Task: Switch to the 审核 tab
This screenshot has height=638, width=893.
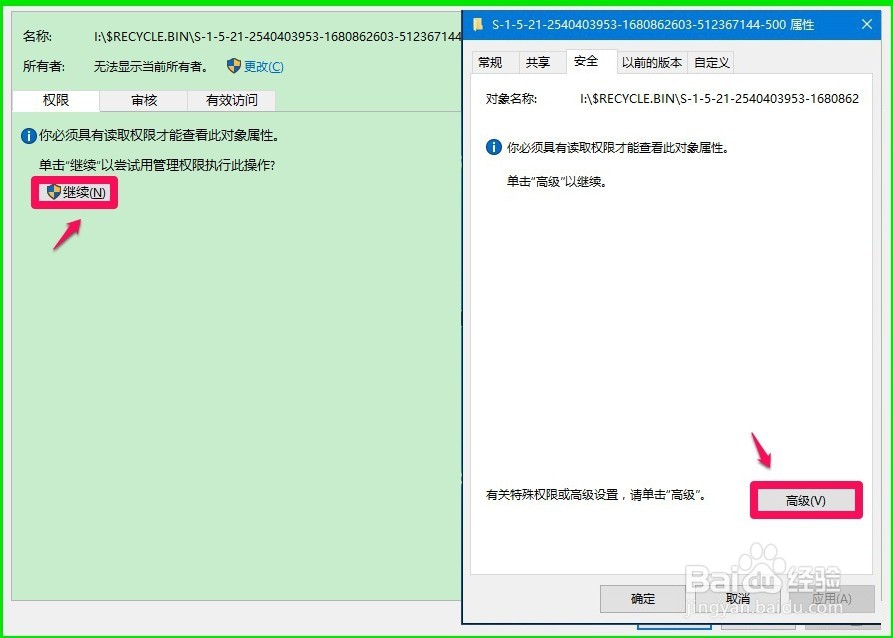Action: click(x=142, y=100)
